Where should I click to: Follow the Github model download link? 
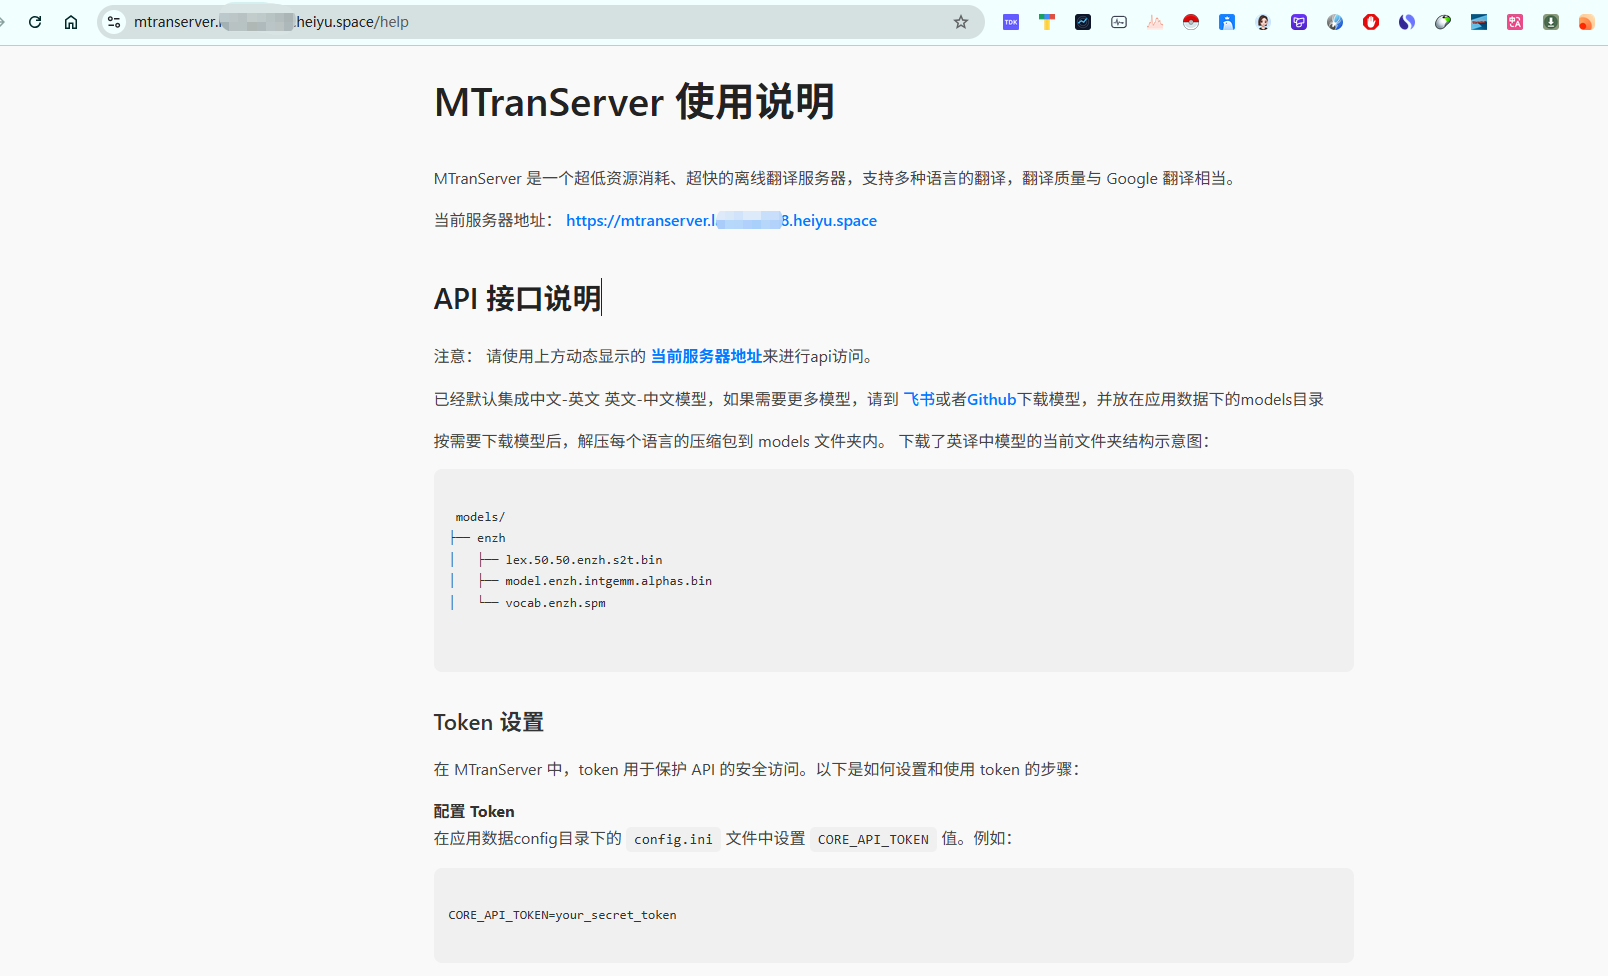point(991,399)
